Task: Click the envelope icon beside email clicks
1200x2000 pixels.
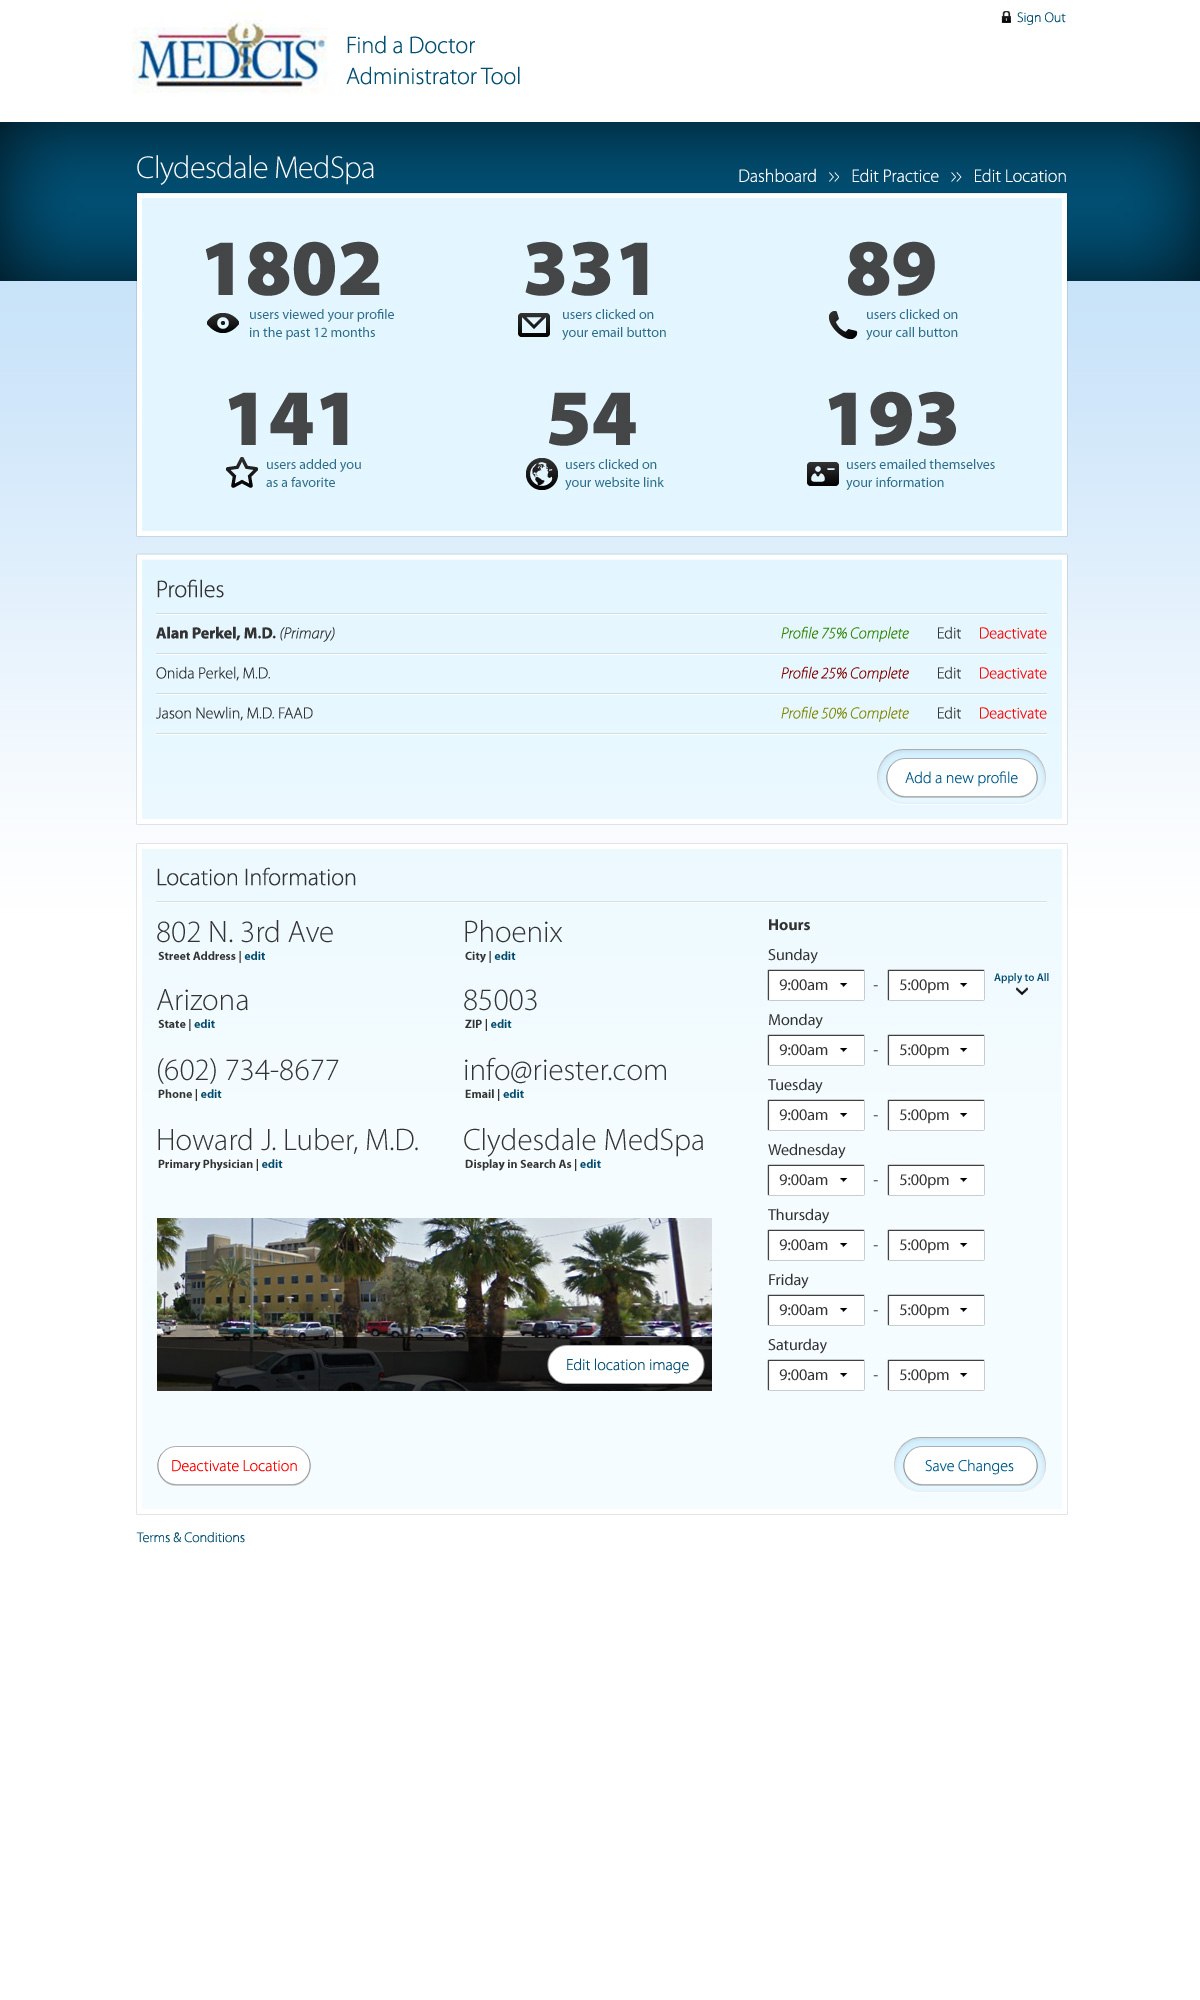Action: click(534, 324)
